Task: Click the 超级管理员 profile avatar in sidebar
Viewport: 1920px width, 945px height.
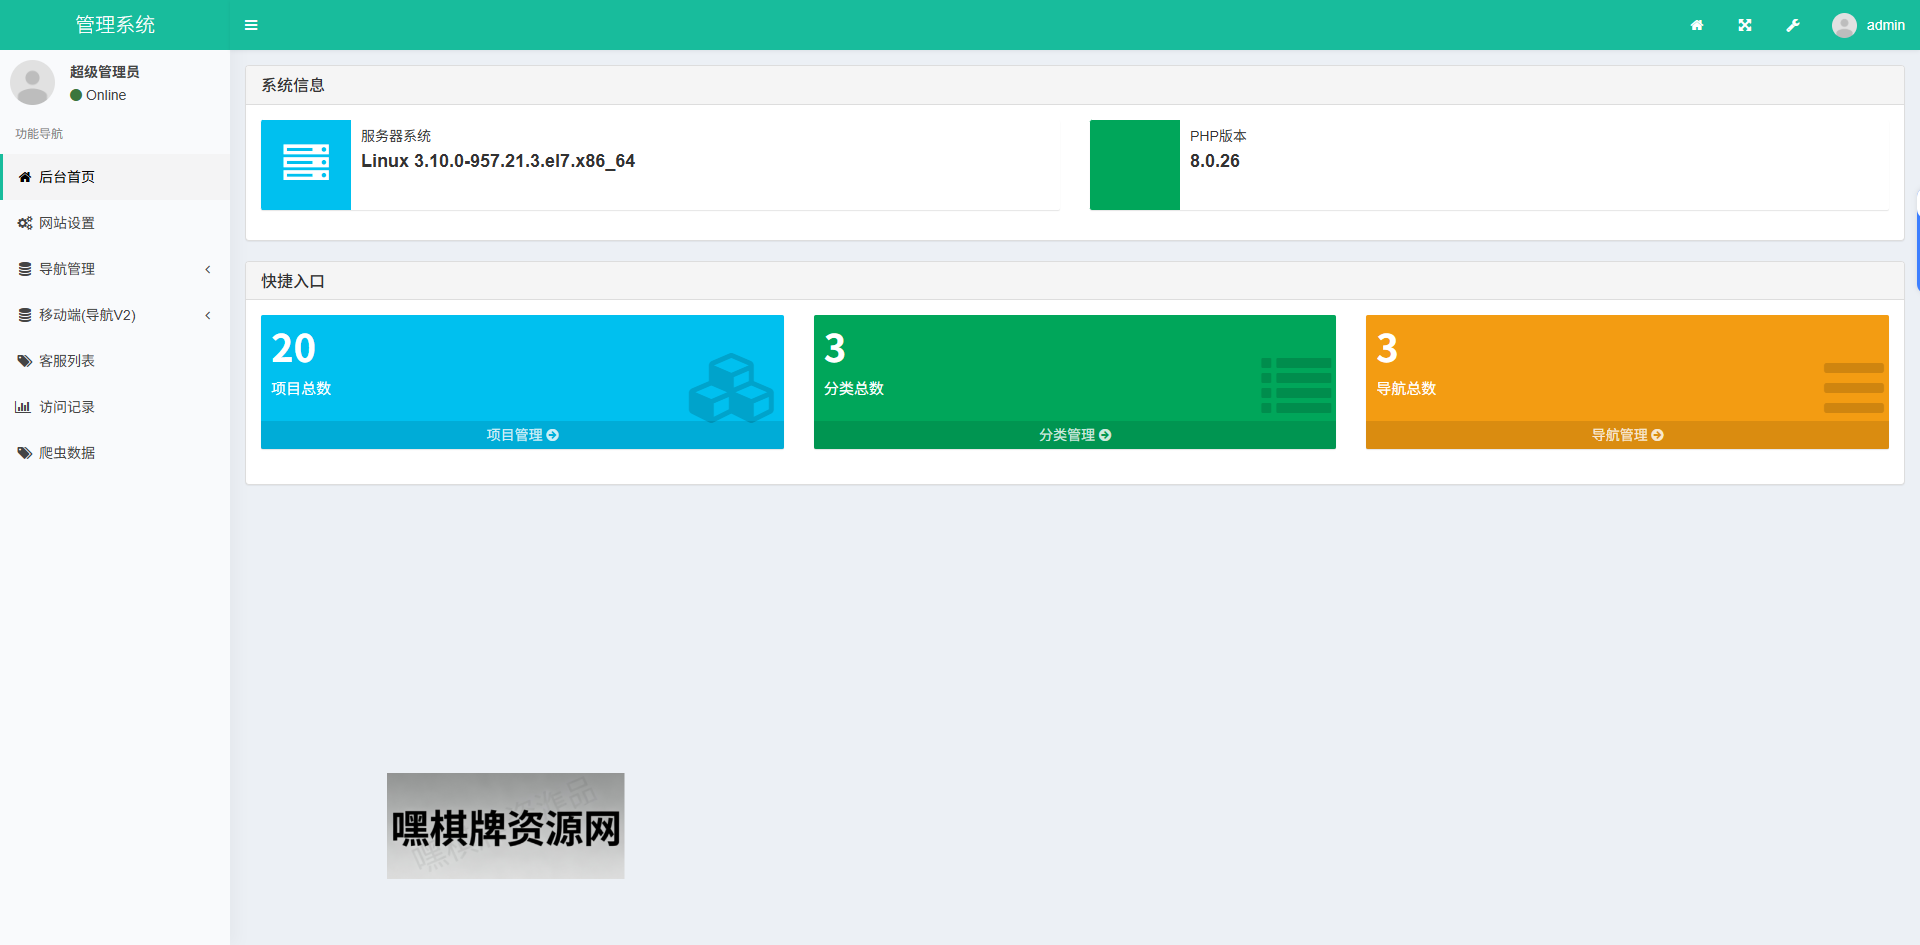Action: point(32,83)
